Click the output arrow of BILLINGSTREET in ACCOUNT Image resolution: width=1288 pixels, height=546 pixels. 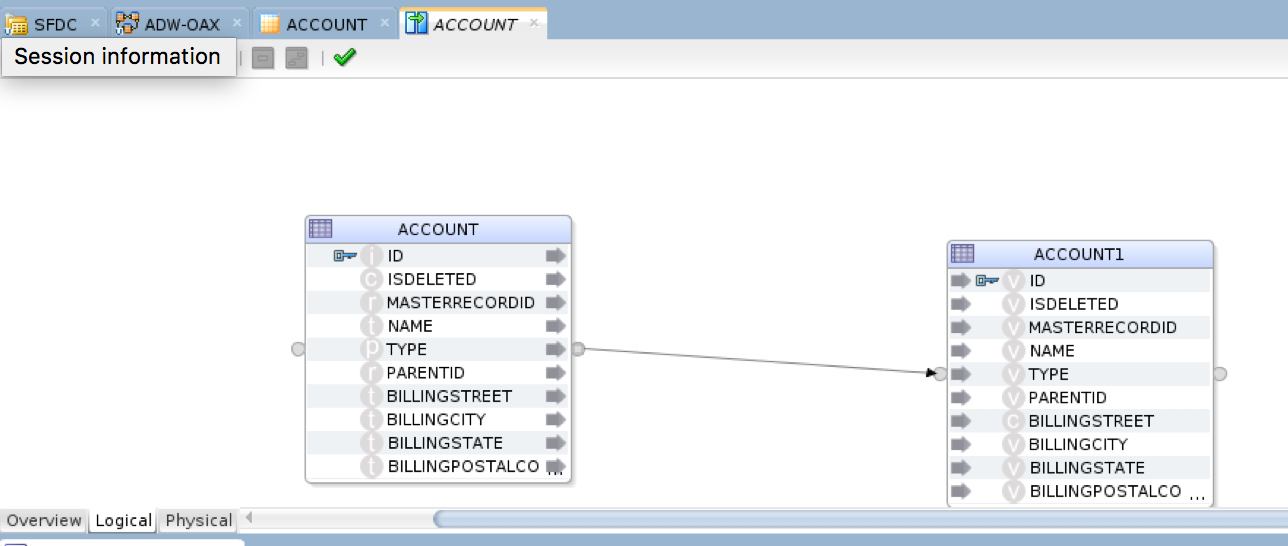[x=556, y=396]
